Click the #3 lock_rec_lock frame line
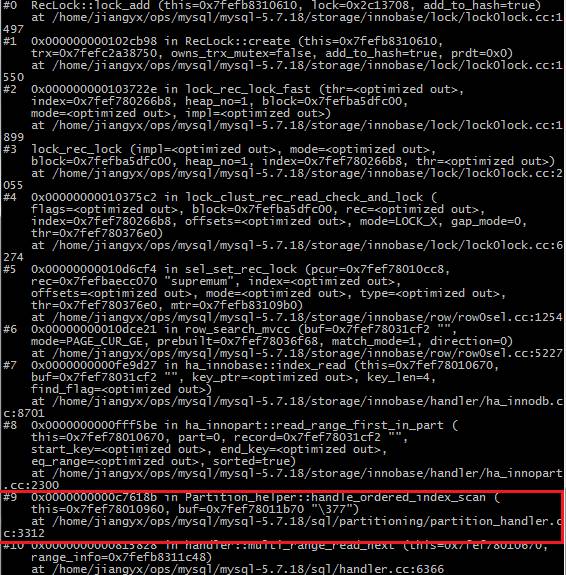 [x=219, y=149]
